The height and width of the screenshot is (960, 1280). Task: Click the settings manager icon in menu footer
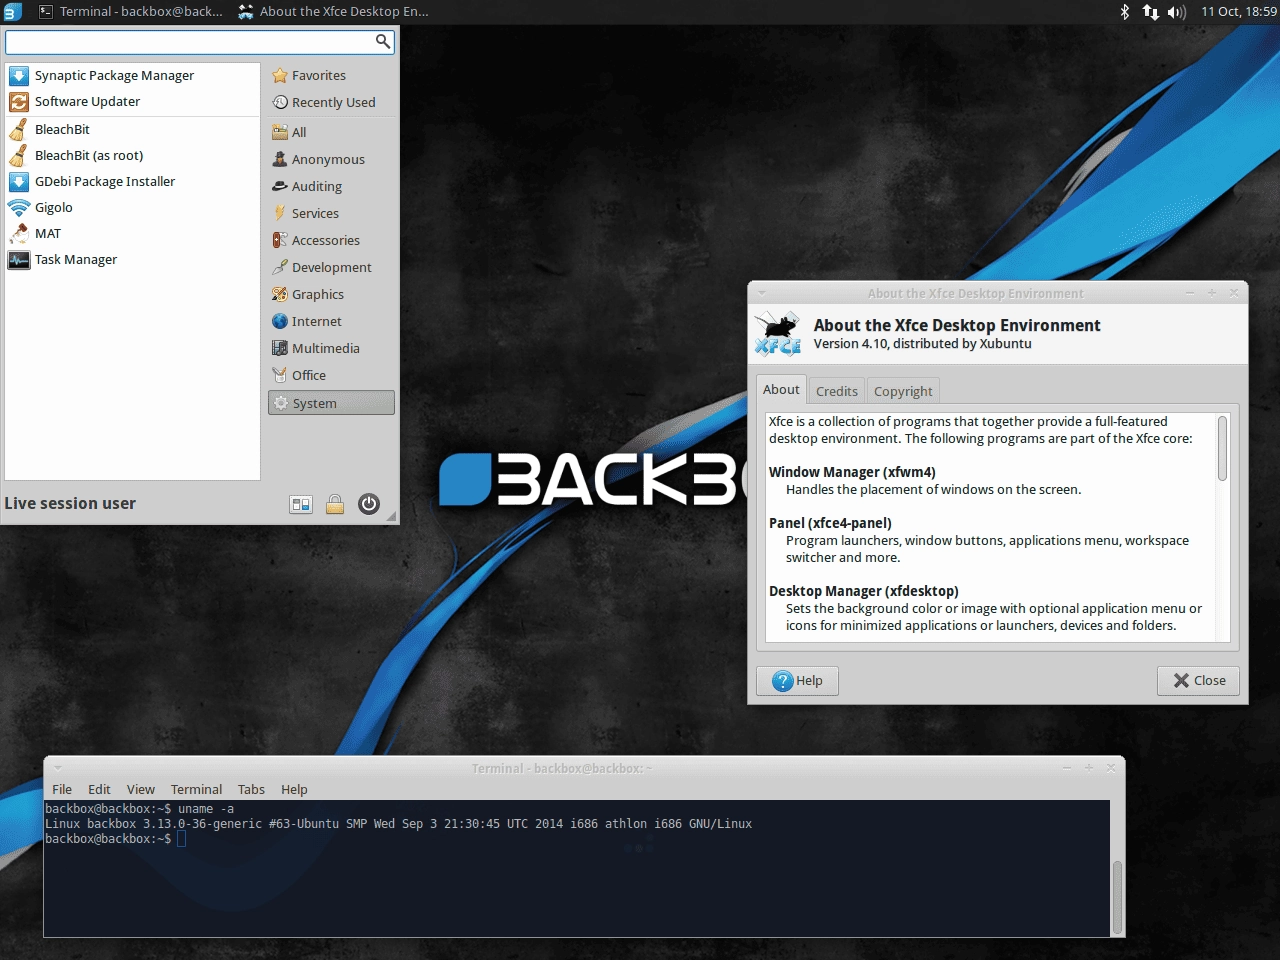click(301, 504)
